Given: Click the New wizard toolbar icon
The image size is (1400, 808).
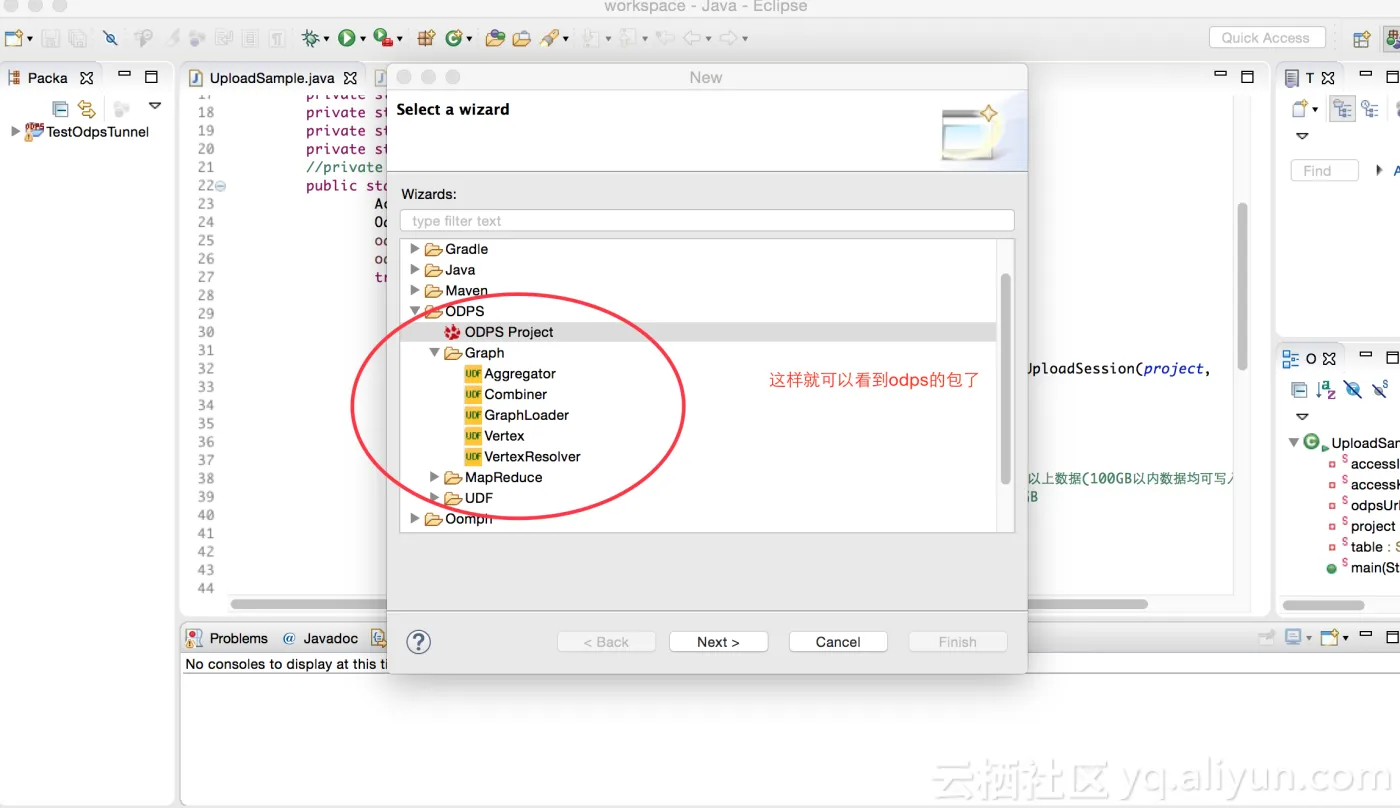Looking at the screenshot, I should point(14,38).
